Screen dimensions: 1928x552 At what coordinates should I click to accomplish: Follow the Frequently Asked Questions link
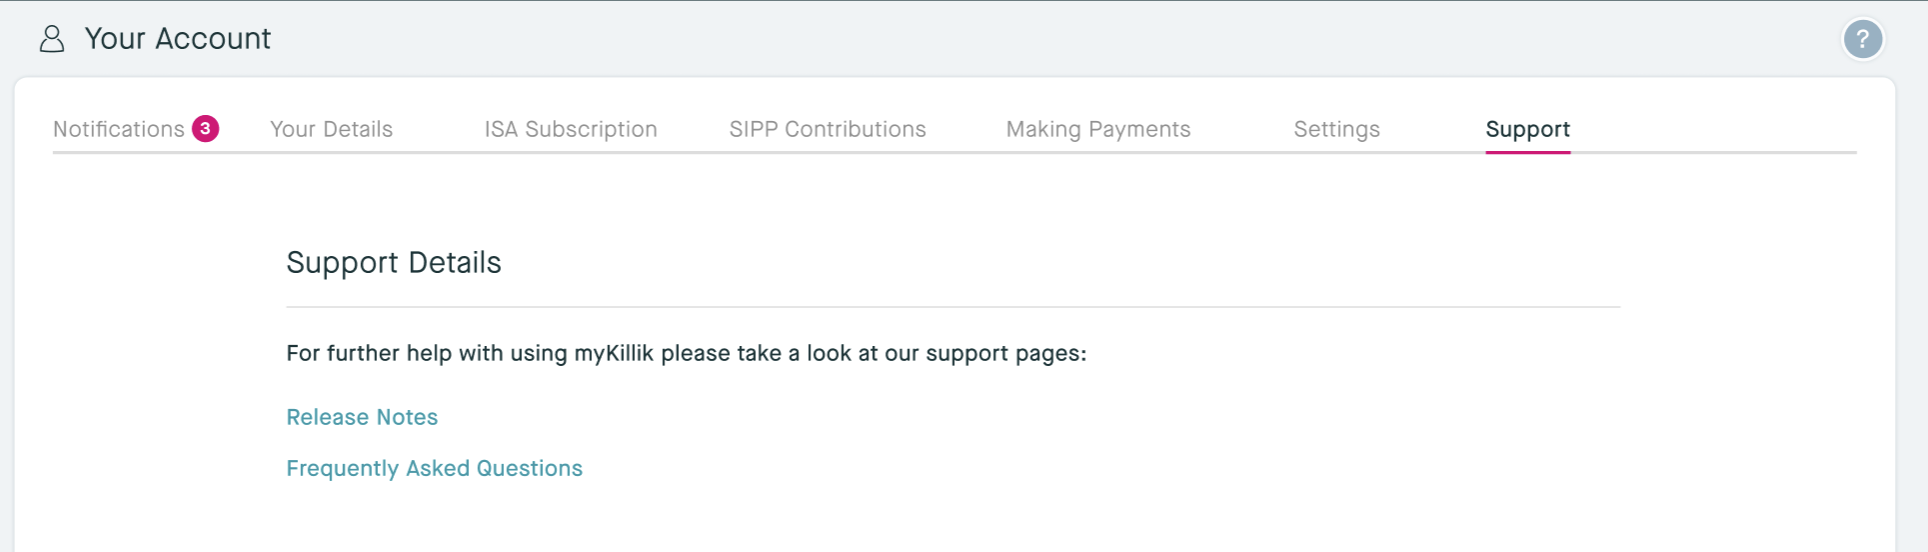[434, 468]
